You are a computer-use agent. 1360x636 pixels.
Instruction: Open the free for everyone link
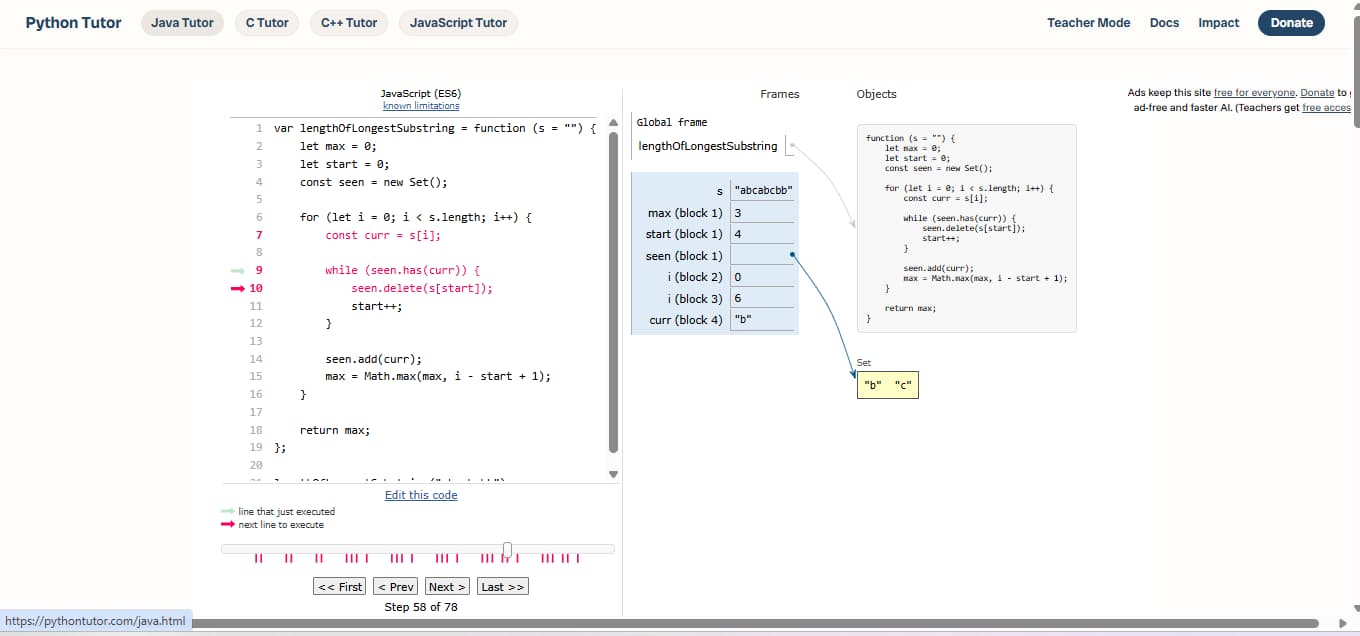click(x=1255, y=93)
